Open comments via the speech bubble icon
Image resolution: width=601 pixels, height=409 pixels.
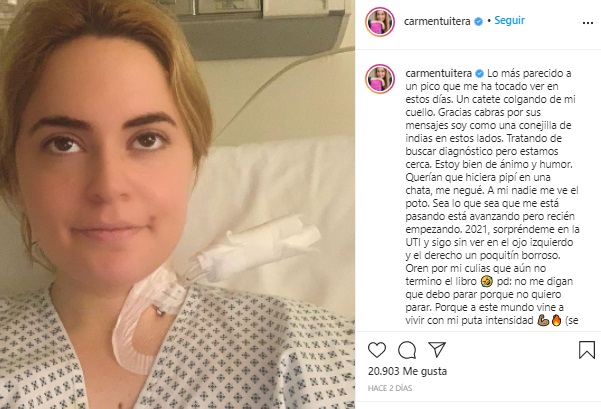pyautogui.click(x=407, y=350)
